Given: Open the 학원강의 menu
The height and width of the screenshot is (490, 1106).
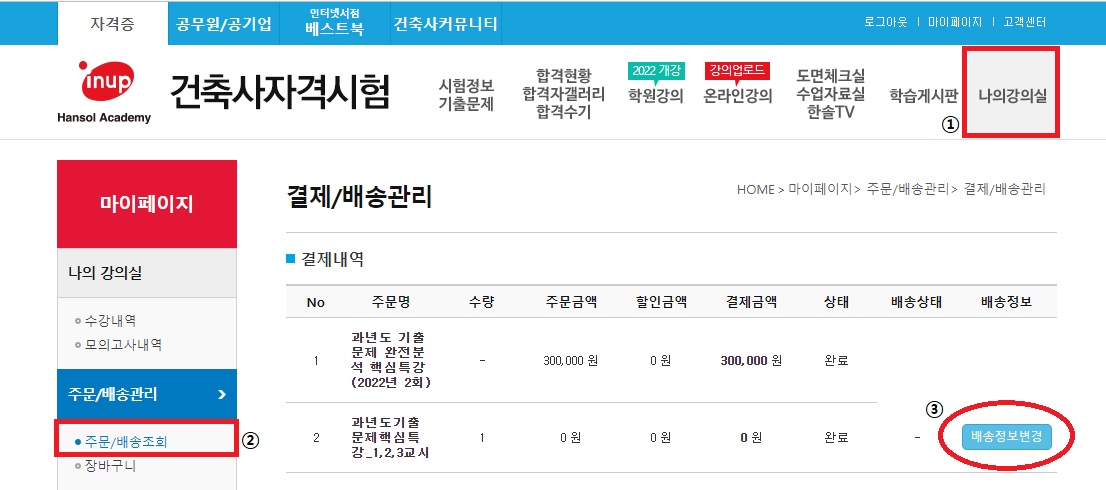Looking at the screenshot, I should coord(656,96).
